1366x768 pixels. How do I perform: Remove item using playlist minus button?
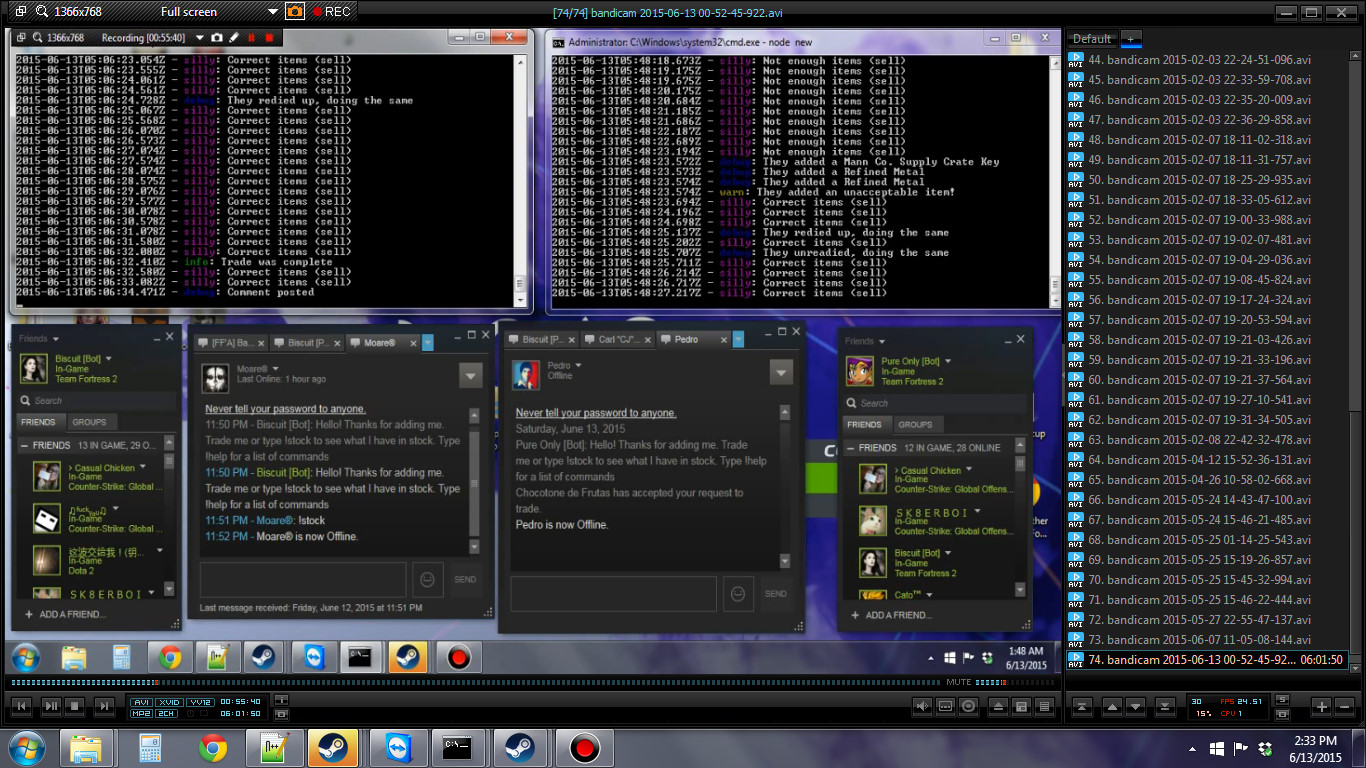pyautogui.click(x=1343, y=707)
